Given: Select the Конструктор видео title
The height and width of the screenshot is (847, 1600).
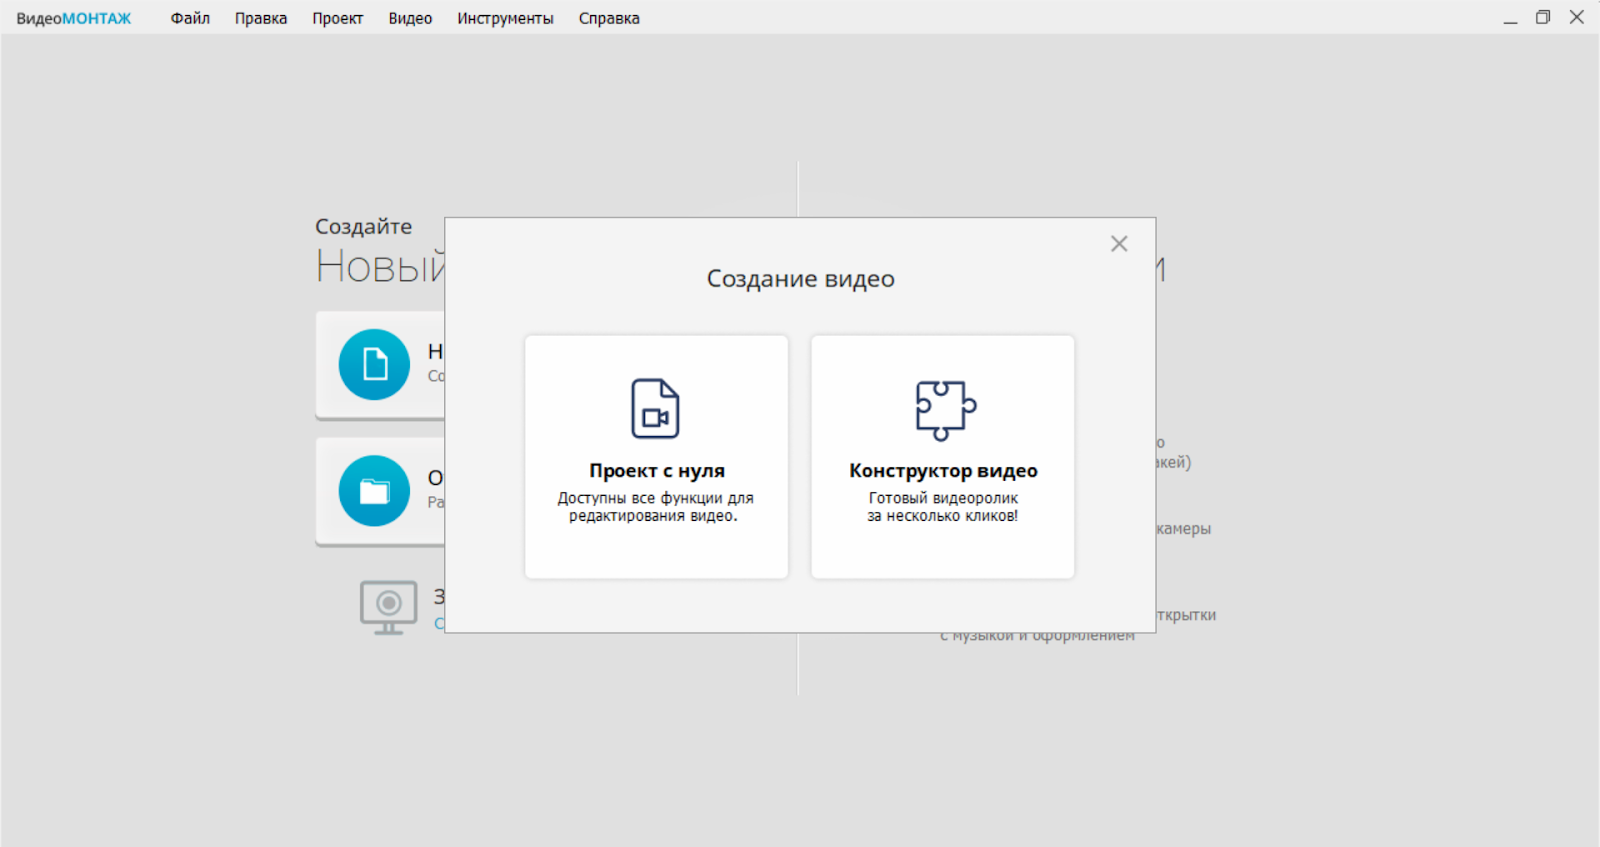Looking at the screenshot, I should (x=943, y=471).
